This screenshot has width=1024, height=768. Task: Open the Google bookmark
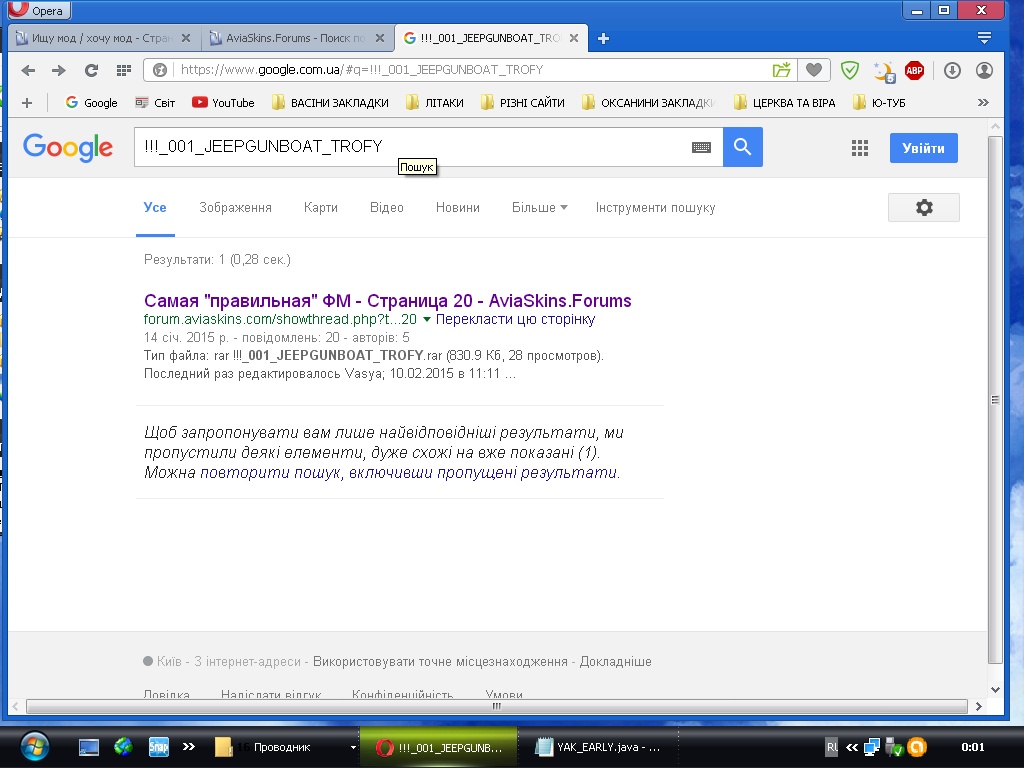coord(91,103)
